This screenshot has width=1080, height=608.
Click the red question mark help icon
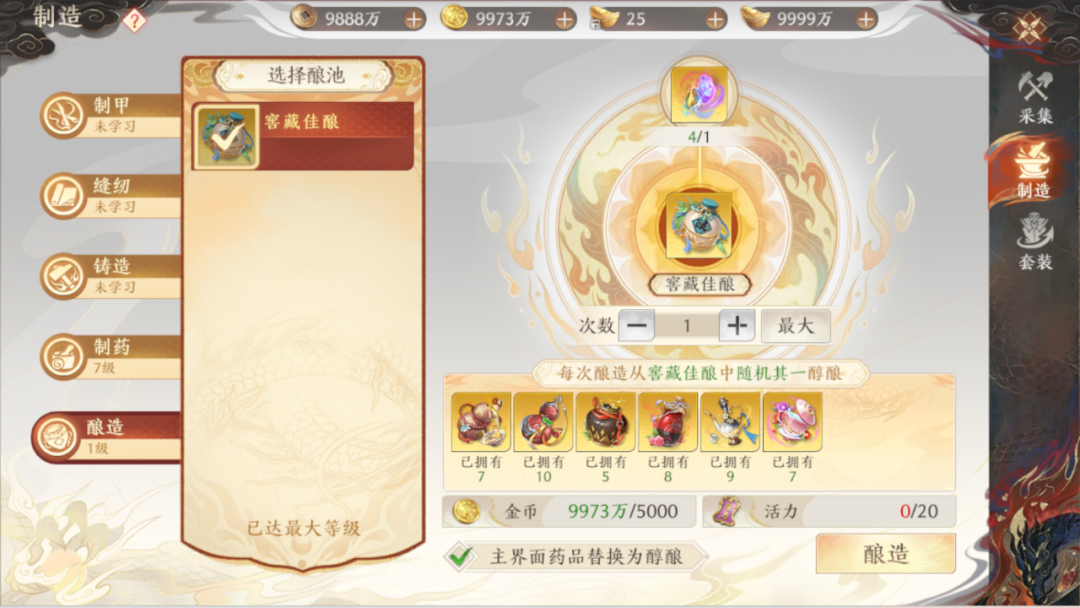(x=134, y=21)
